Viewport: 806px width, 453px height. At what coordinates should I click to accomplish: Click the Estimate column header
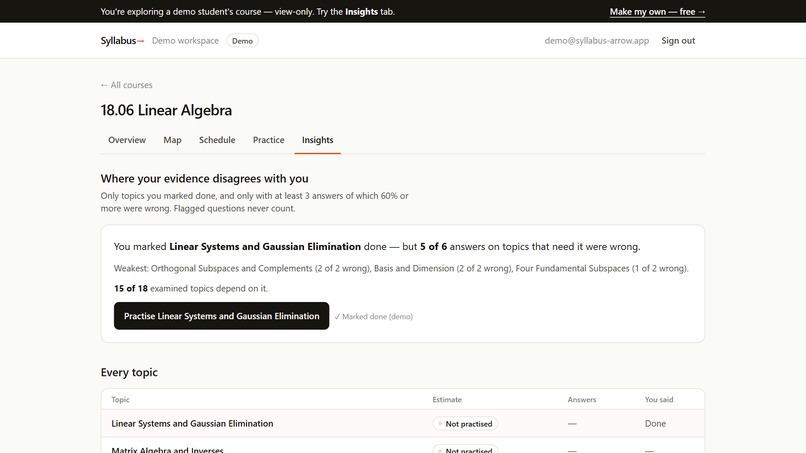tap(447, 400)
